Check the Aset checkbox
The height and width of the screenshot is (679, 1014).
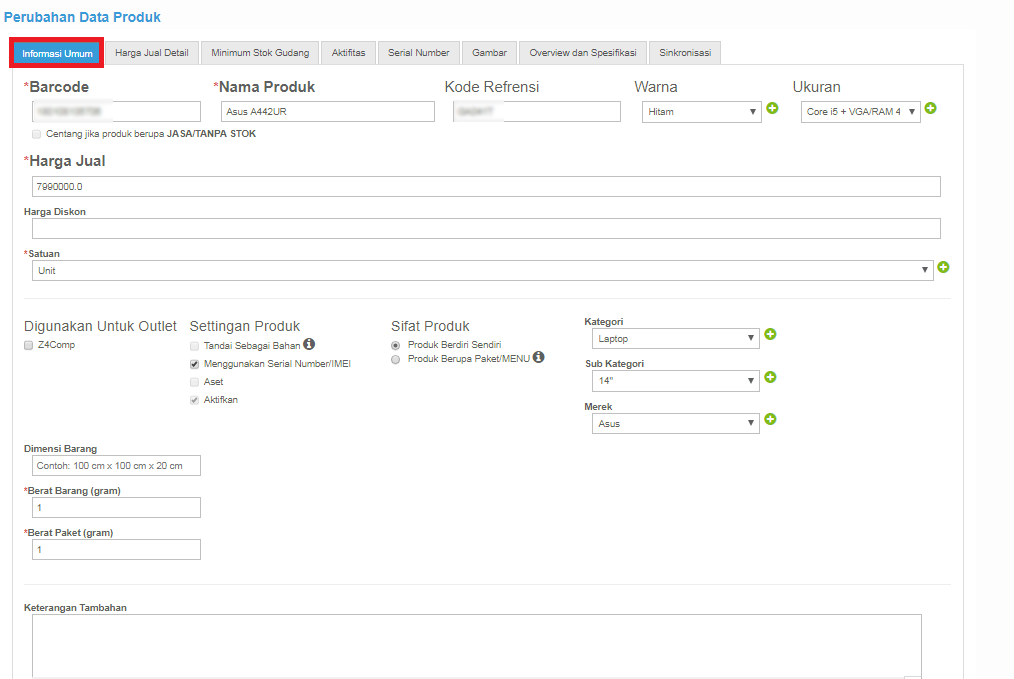click(x=195, y=382)
